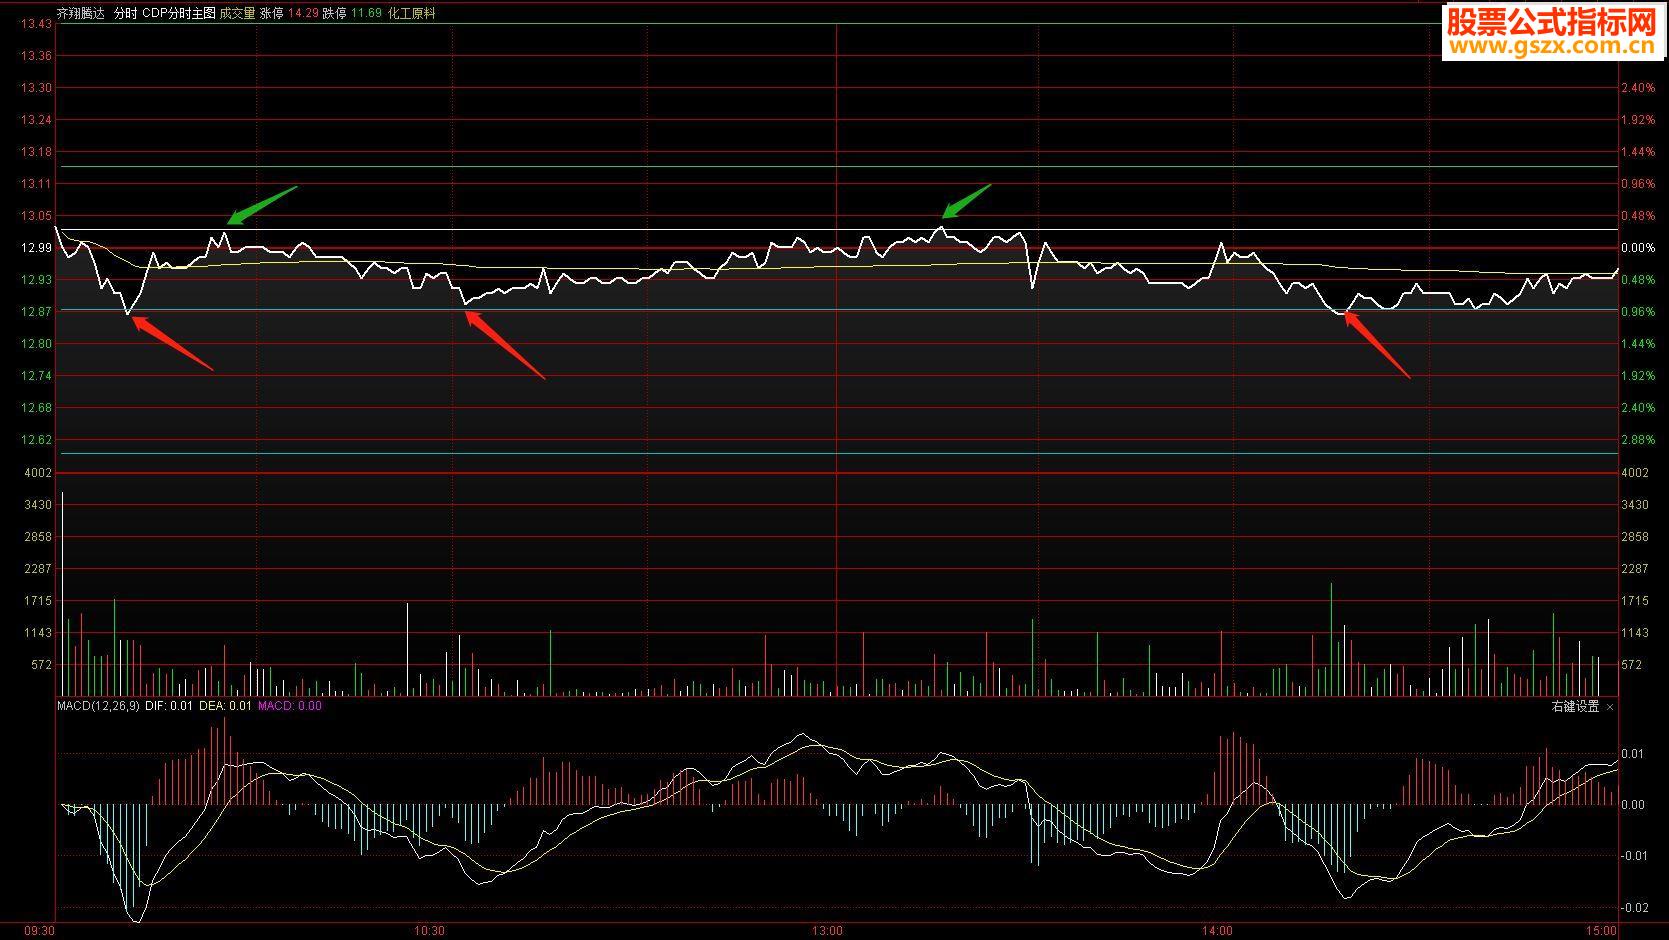The height and width of the screenshot is (940, 1669).
Task: Open the 右键设置 settings link
Action: coord(1575,706)
